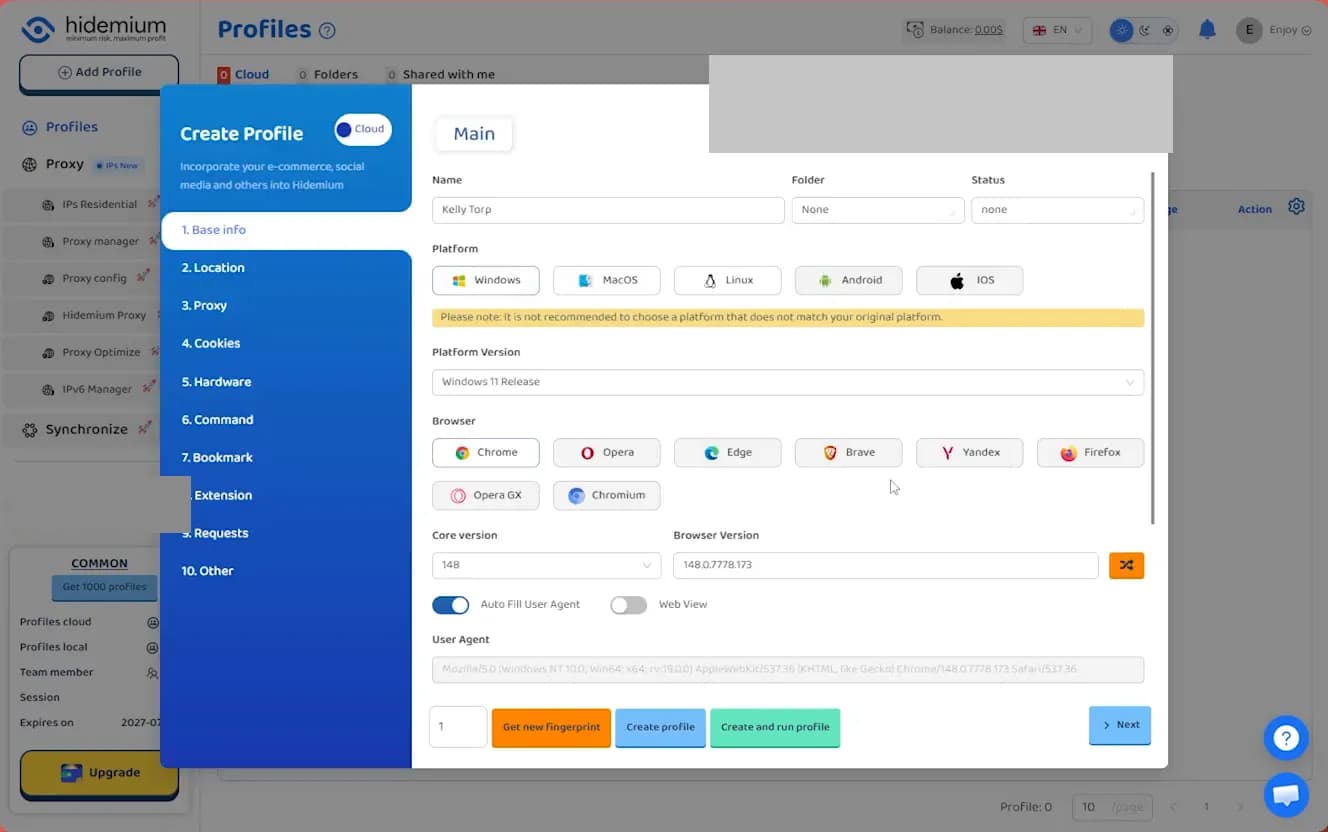
Task: Go to 7. Bookmark step
Action: pyautogui.click(x=217, y=458)
